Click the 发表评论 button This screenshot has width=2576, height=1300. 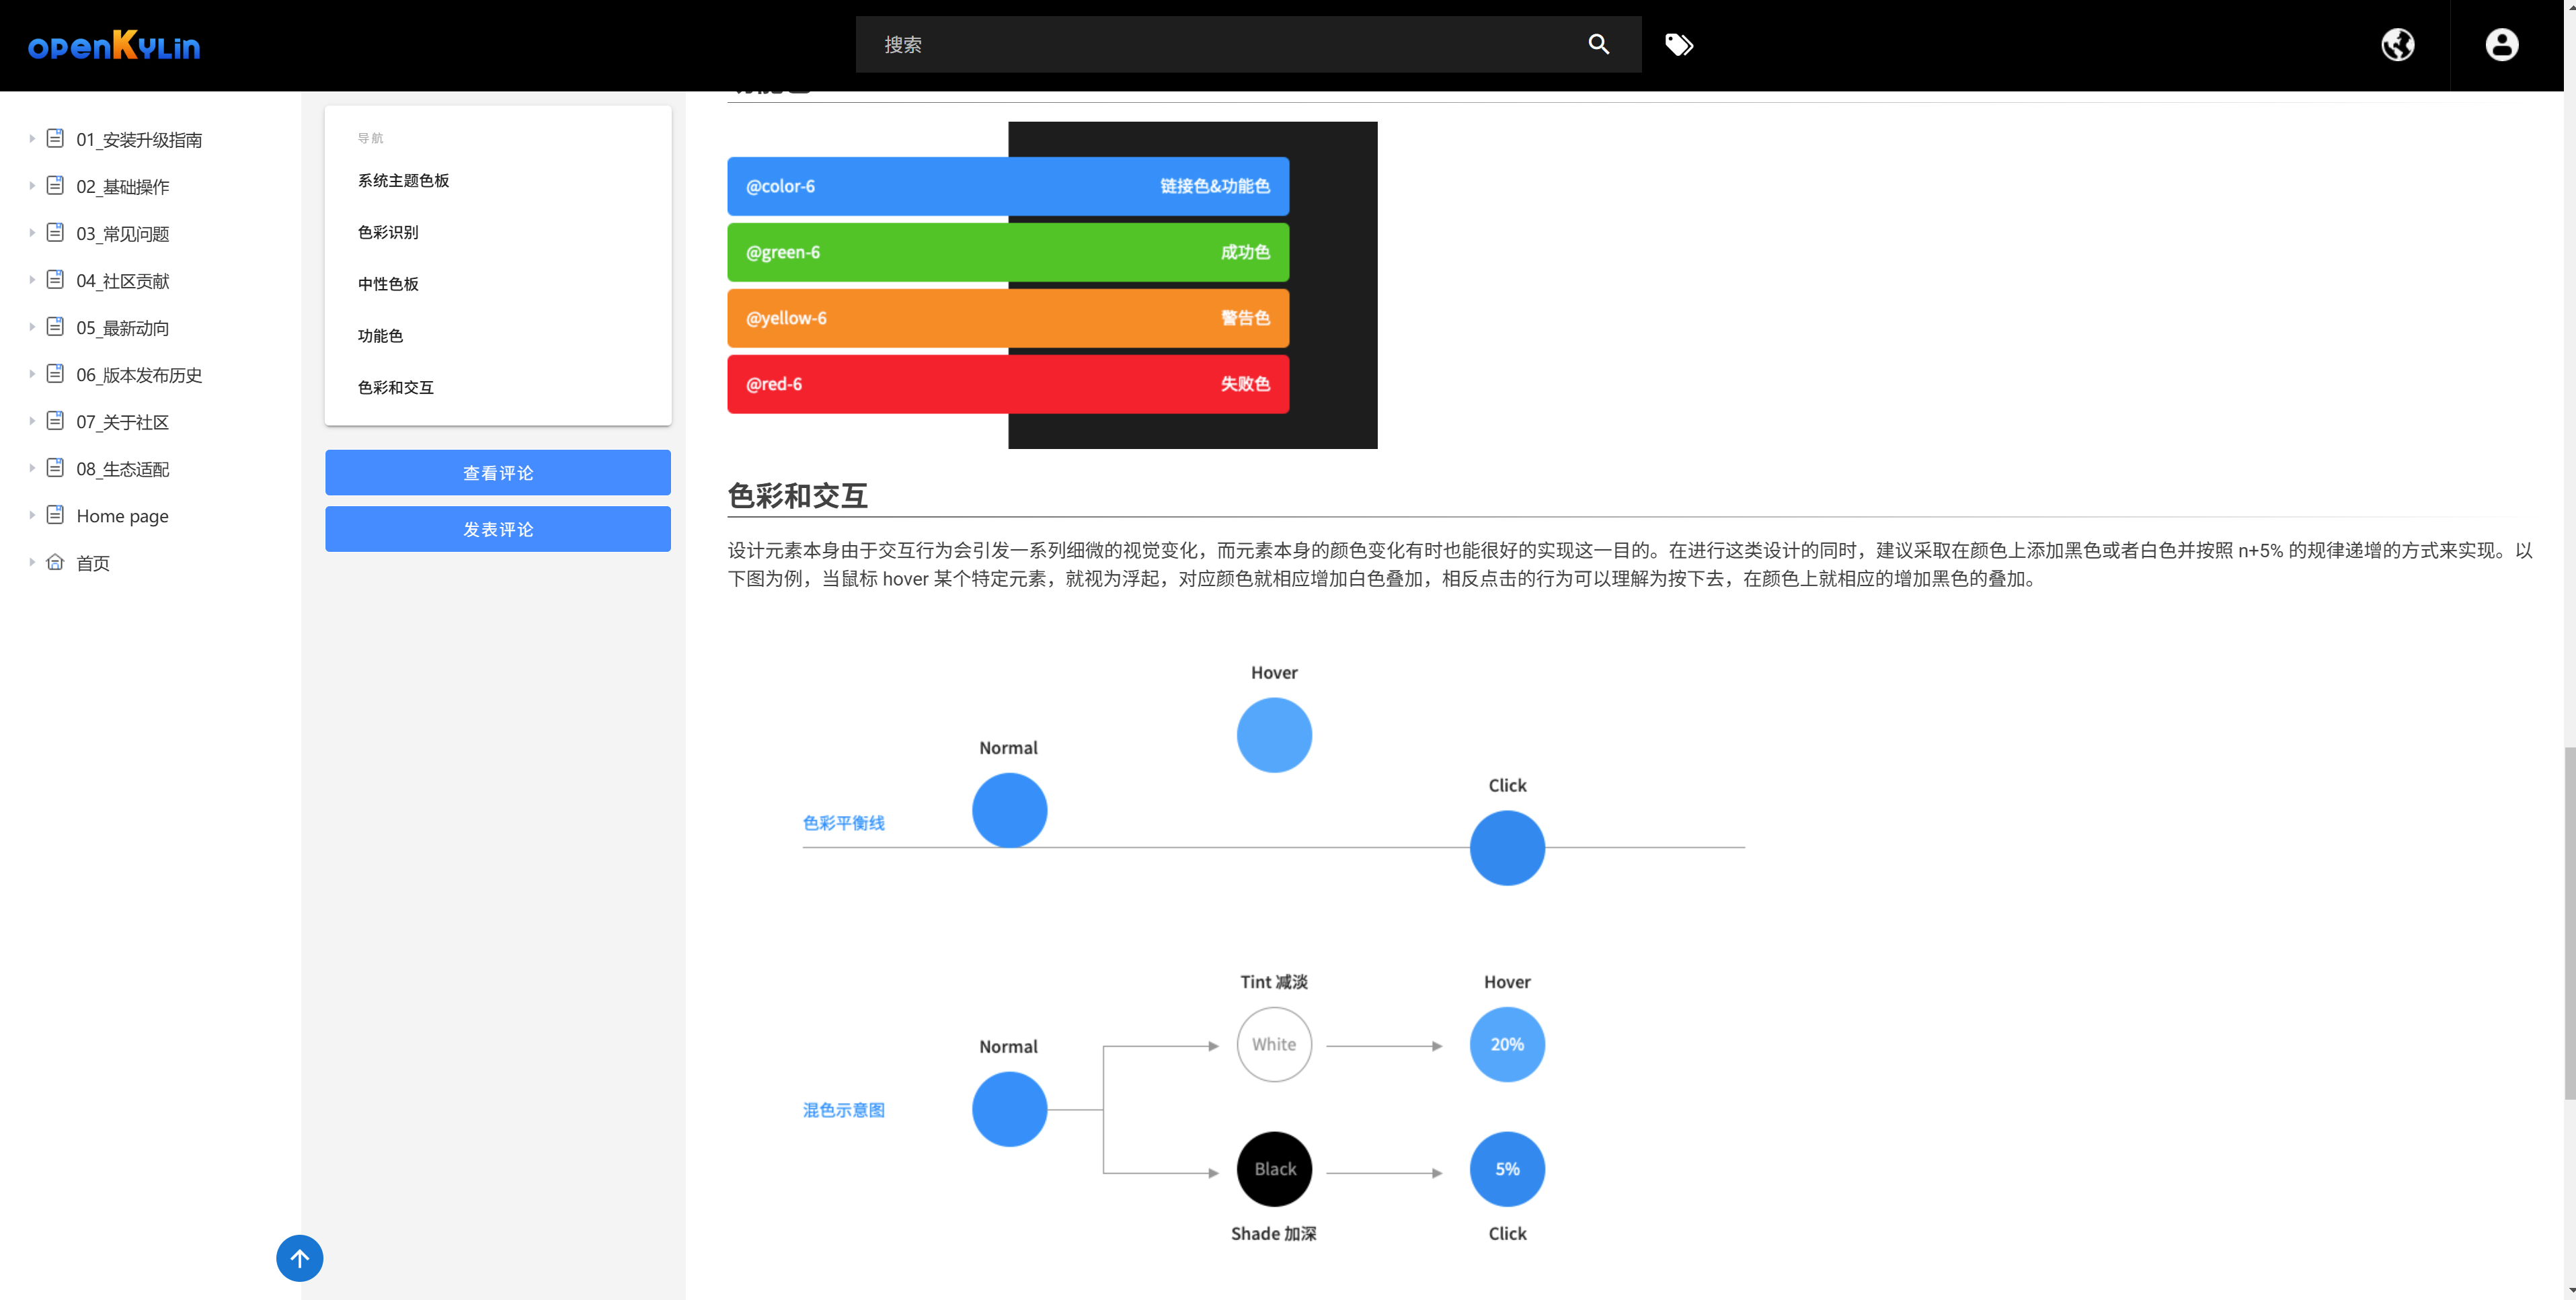tap(498, 529)
